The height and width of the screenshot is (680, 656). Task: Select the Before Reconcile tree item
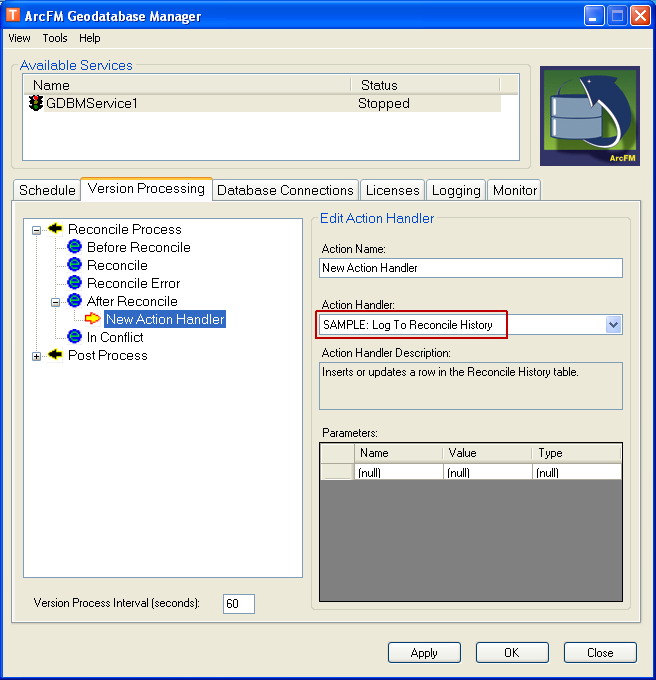tap(139, 247)
